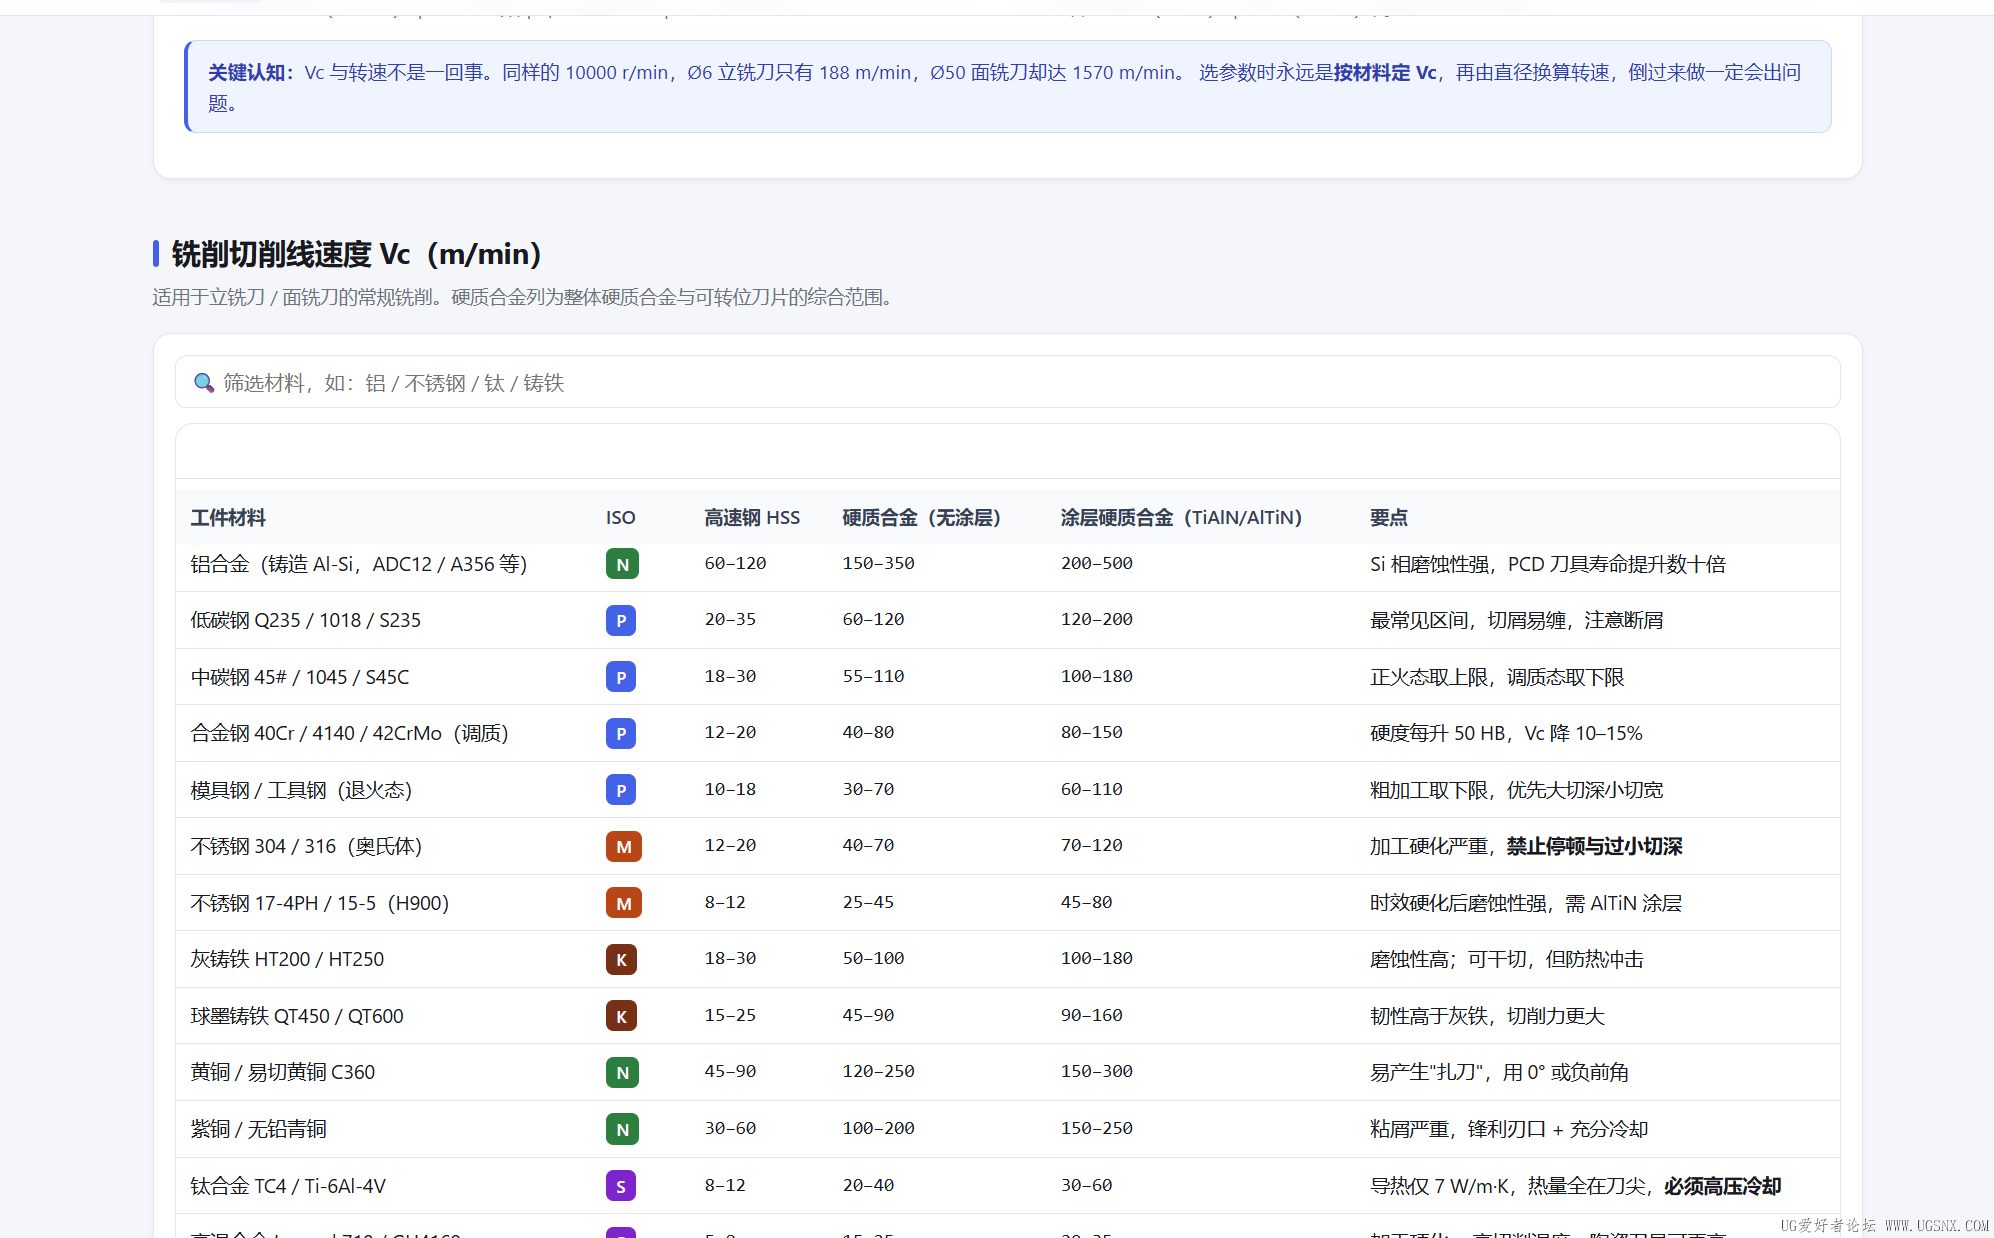This screenshot has width=1994, height=1238.
Task: Click the P badge for 模具钢 row
Action: coord(621,790)
